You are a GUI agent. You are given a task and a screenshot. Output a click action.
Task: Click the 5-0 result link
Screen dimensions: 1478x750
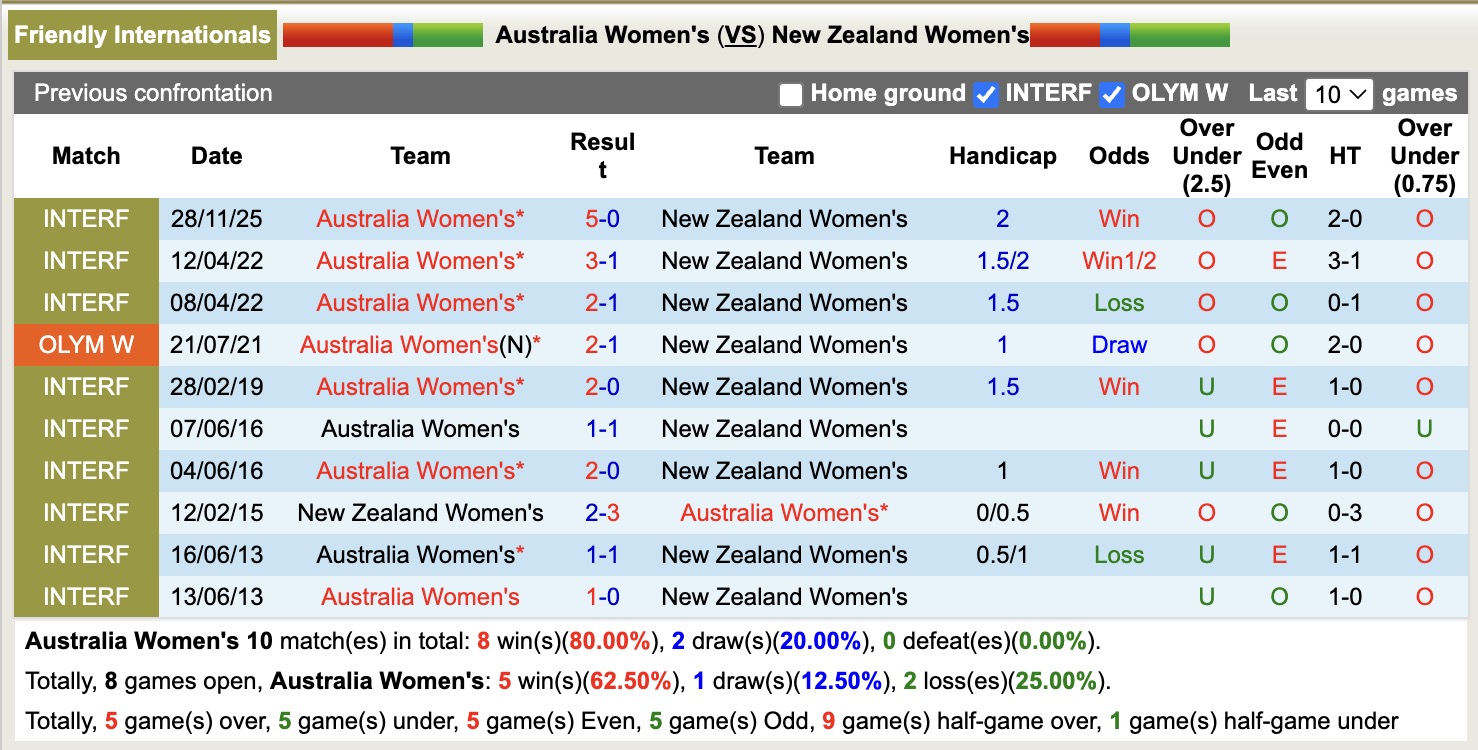click(602, 218)
